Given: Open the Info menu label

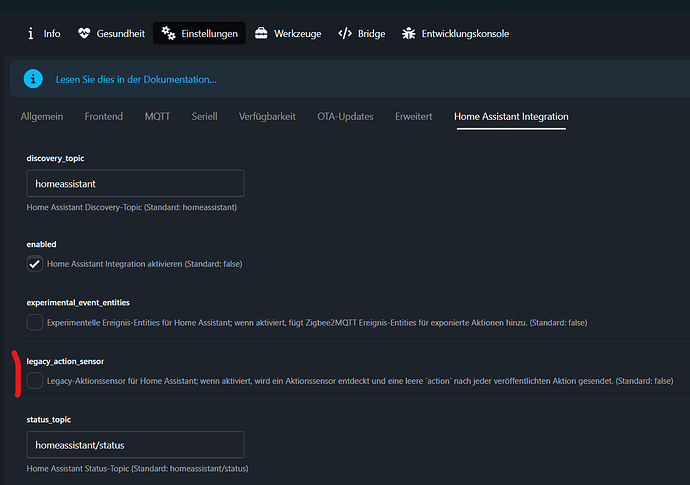Looking at the screenshot, I should tap(52, 34).
